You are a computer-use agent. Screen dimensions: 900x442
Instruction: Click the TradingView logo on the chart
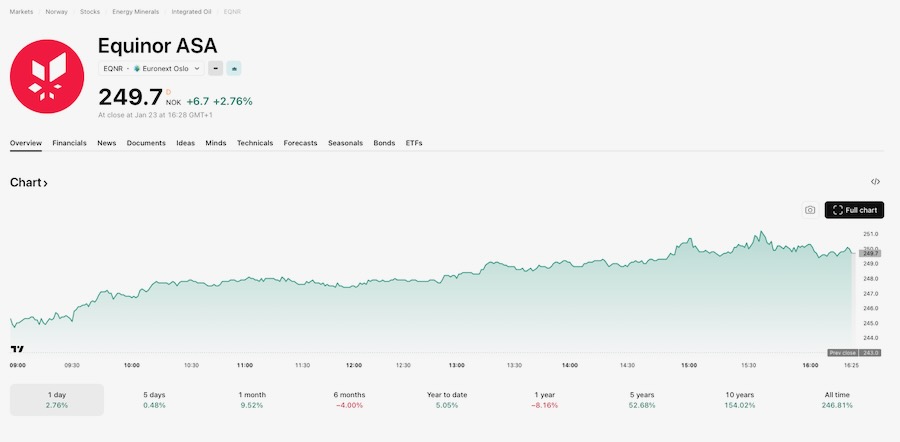click(x=17, y=349)
